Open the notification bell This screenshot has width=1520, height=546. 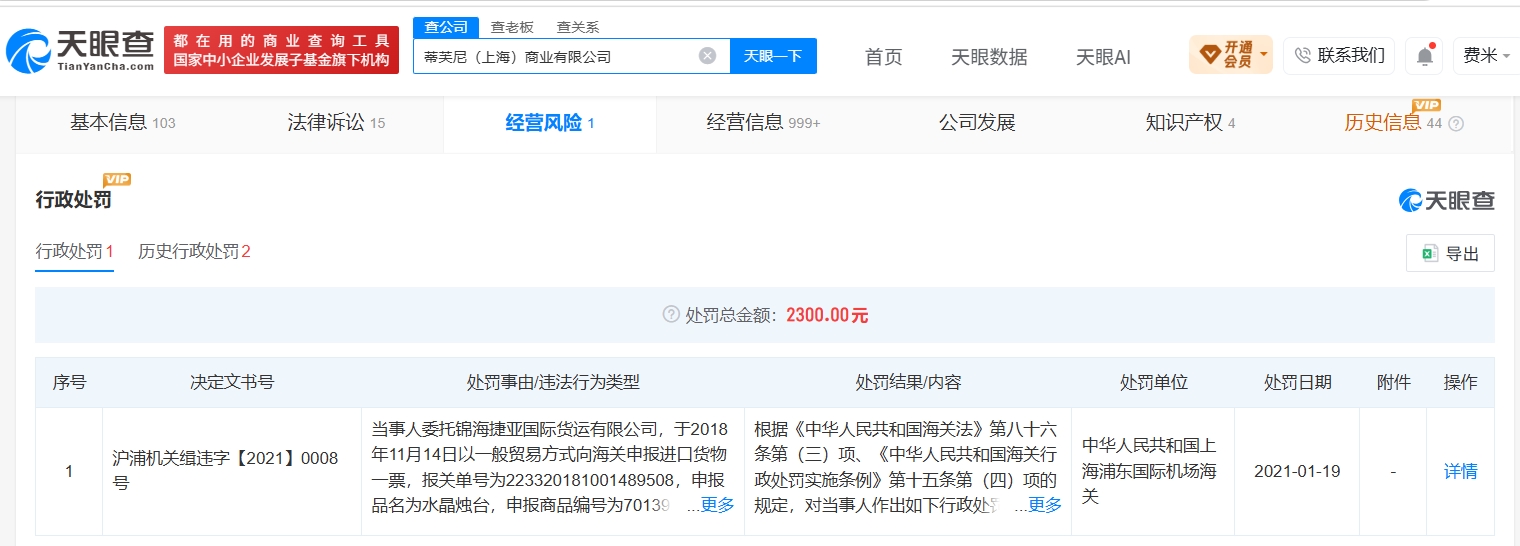point(1424,56)
